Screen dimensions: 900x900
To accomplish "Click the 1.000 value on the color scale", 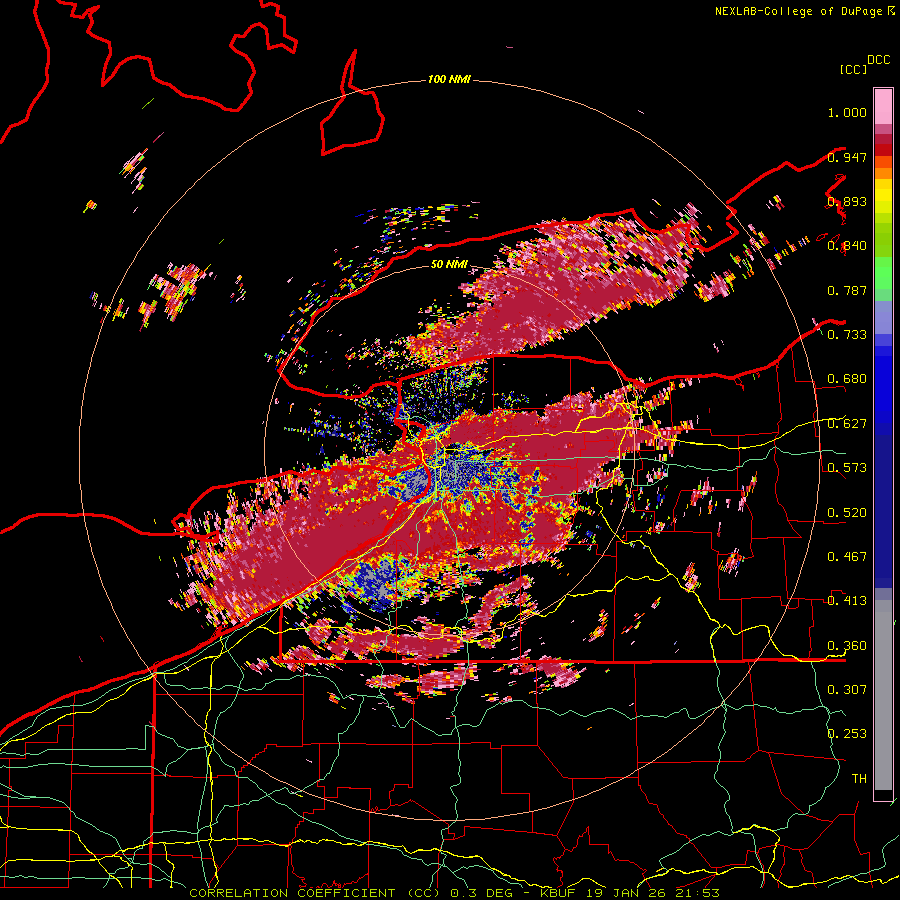I will [x=847, y=112].
